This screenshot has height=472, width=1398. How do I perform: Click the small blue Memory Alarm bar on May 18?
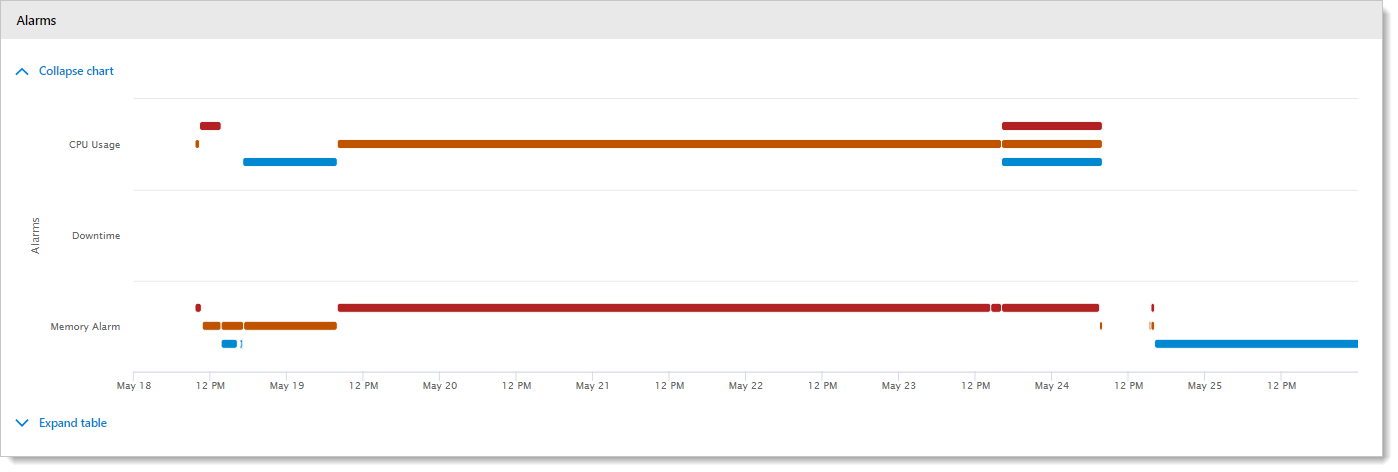click(x=229, y=344)
